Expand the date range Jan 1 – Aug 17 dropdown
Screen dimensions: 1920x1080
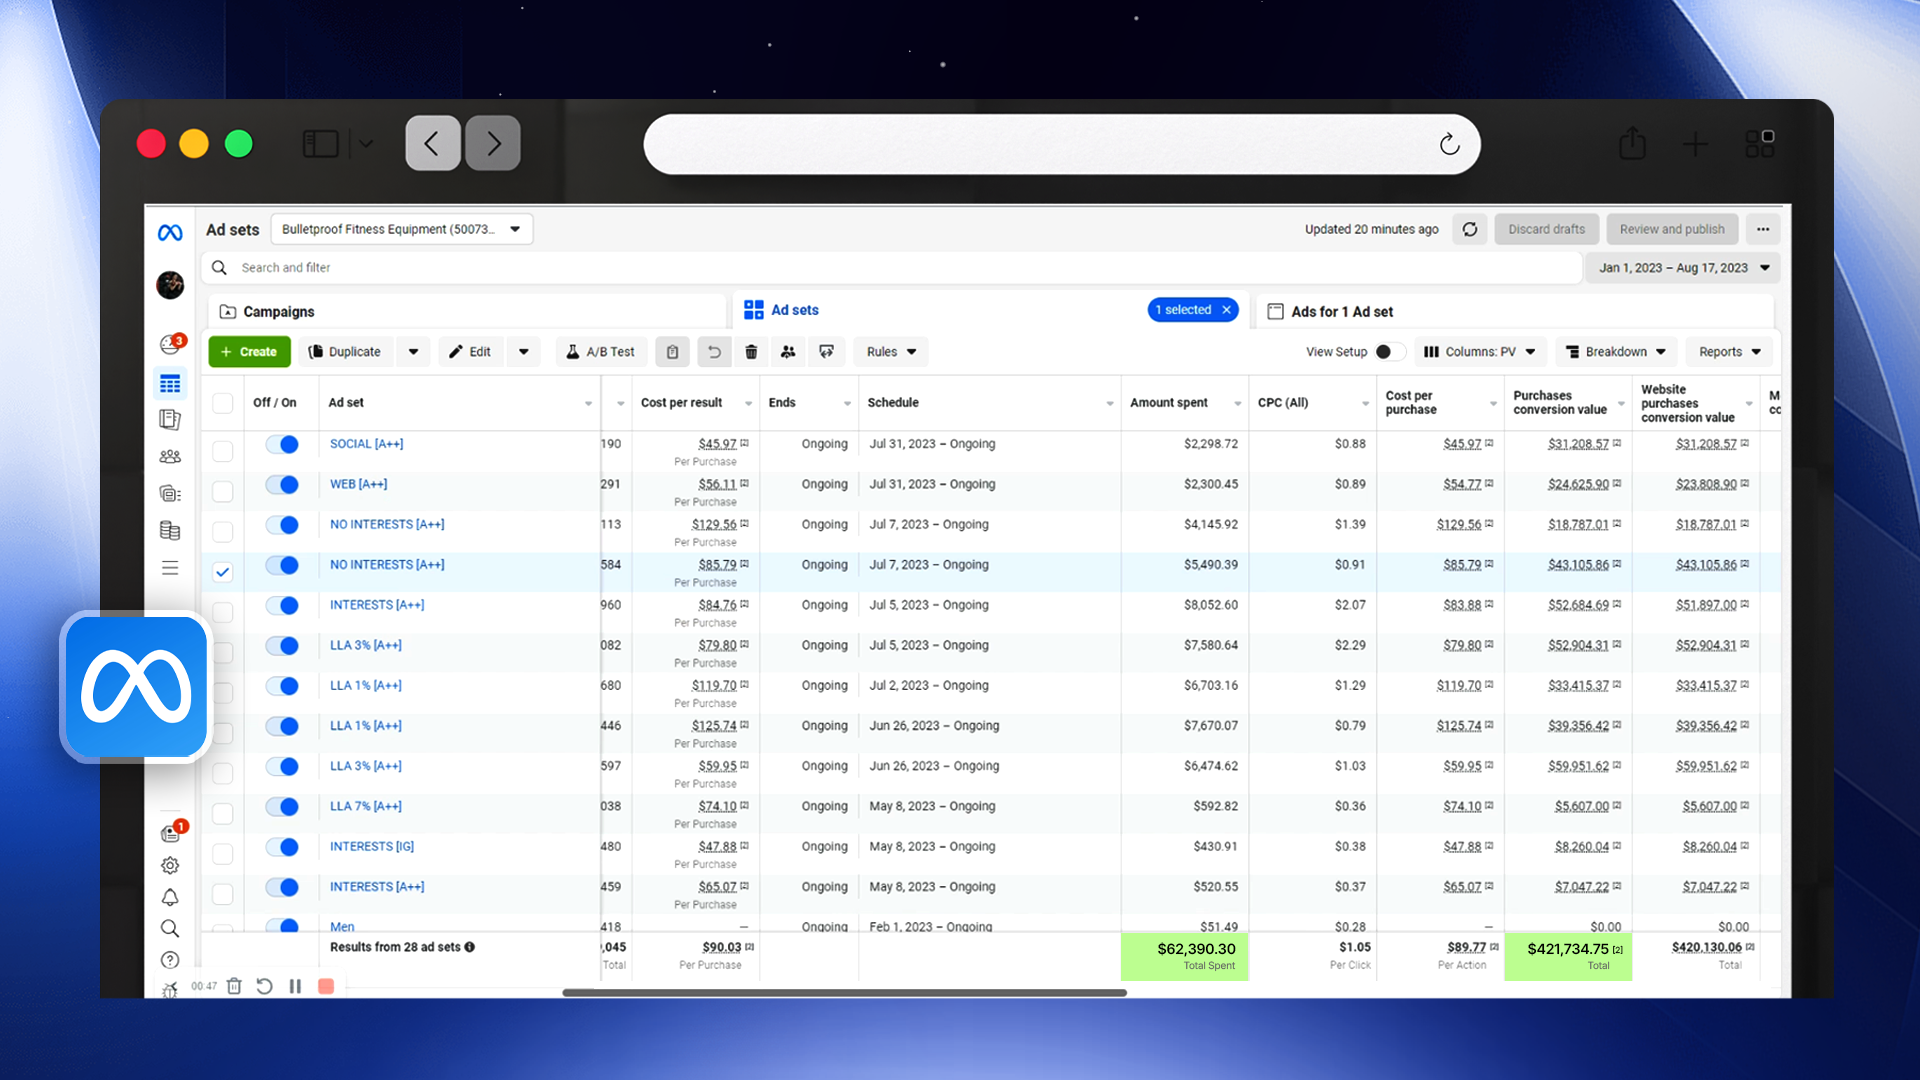[1684, 268]
